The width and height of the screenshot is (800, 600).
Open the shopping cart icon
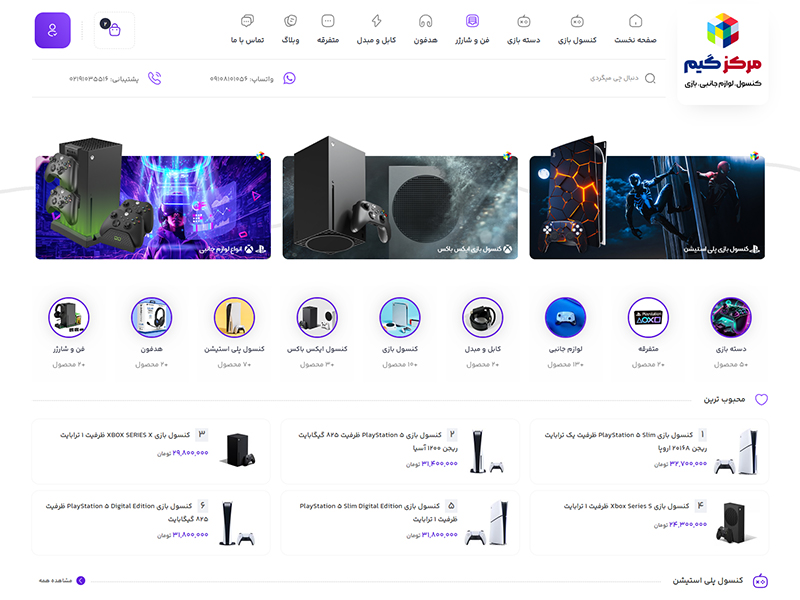pyautogui.click(x=114, y=31)
